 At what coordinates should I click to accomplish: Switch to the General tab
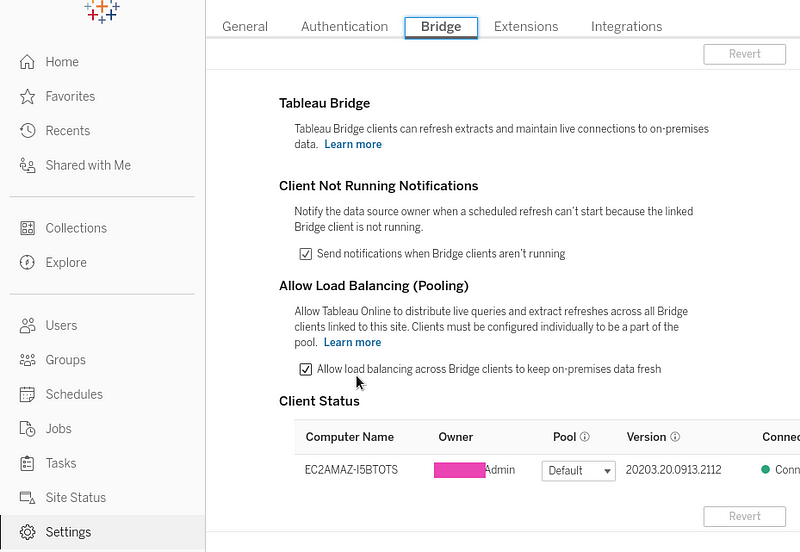245,27
